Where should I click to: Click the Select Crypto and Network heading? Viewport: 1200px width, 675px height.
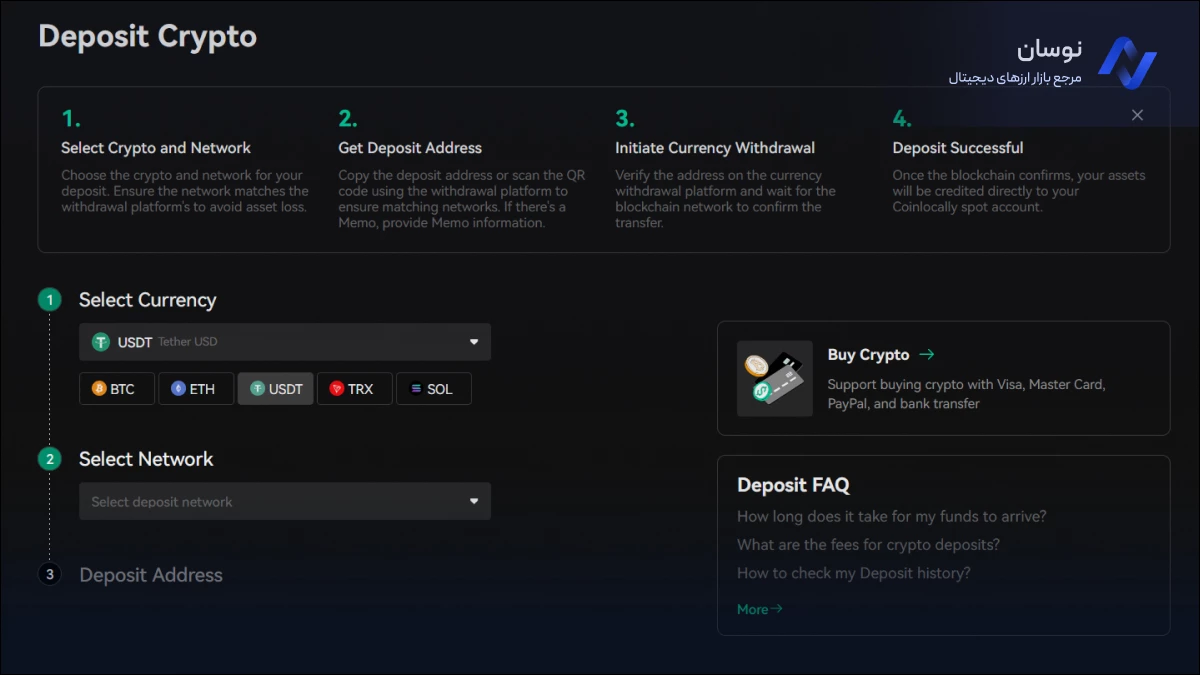click(156, 148)
